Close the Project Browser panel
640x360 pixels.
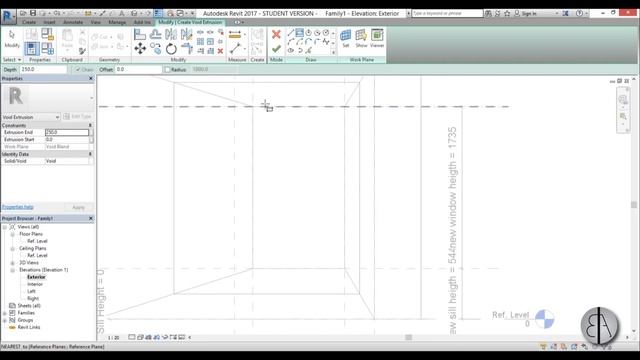[x=91, y=218]
